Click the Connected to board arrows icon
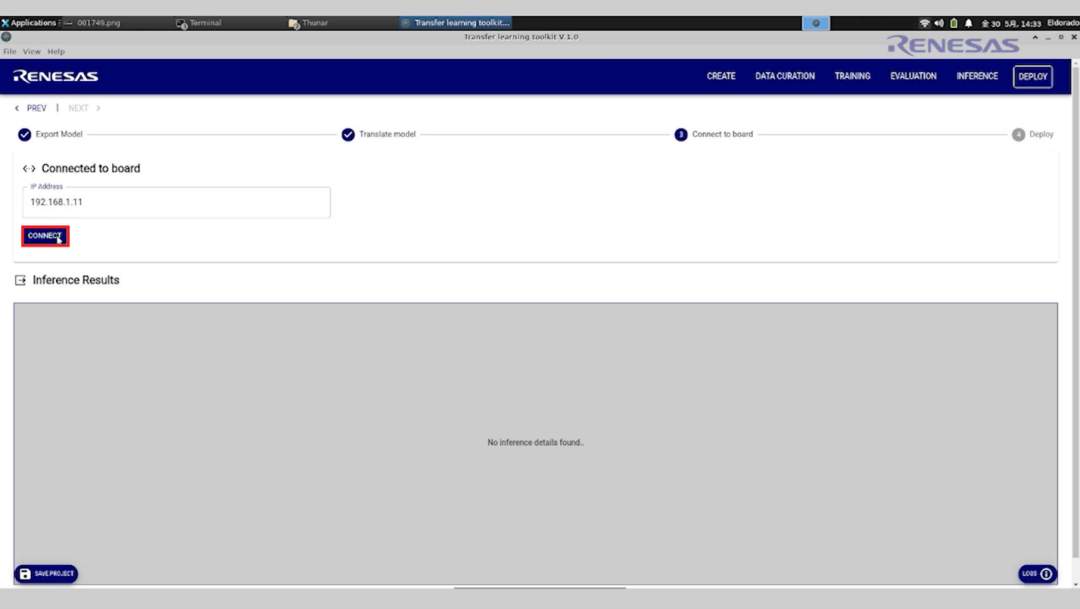 click(x=29, y=169)
